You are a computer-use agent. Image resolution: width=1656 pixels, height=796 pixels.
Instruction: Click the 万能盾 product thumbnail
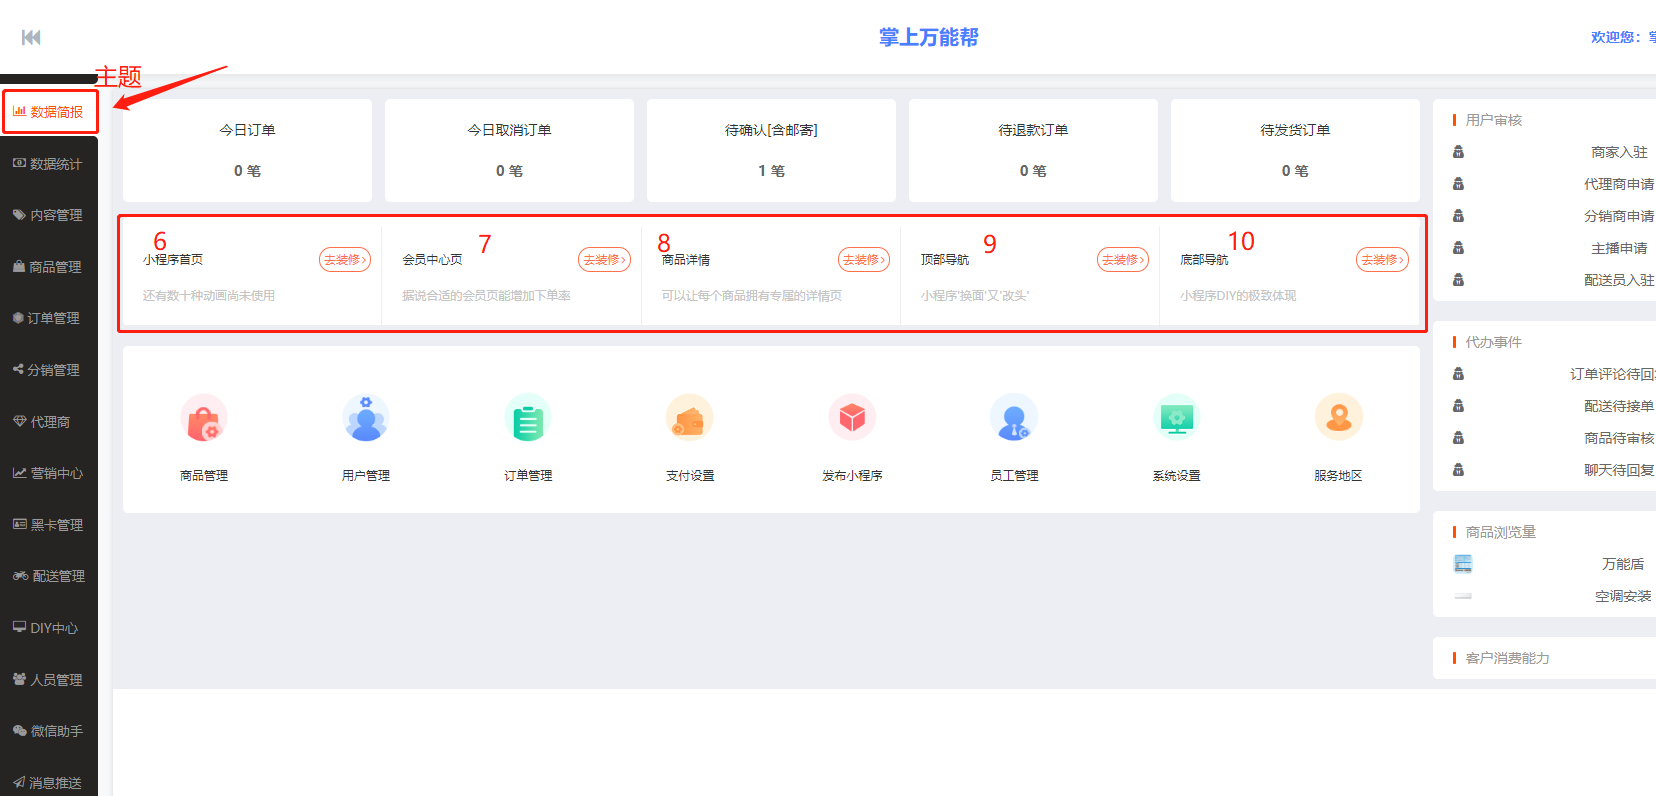(x=1463, y=564)
